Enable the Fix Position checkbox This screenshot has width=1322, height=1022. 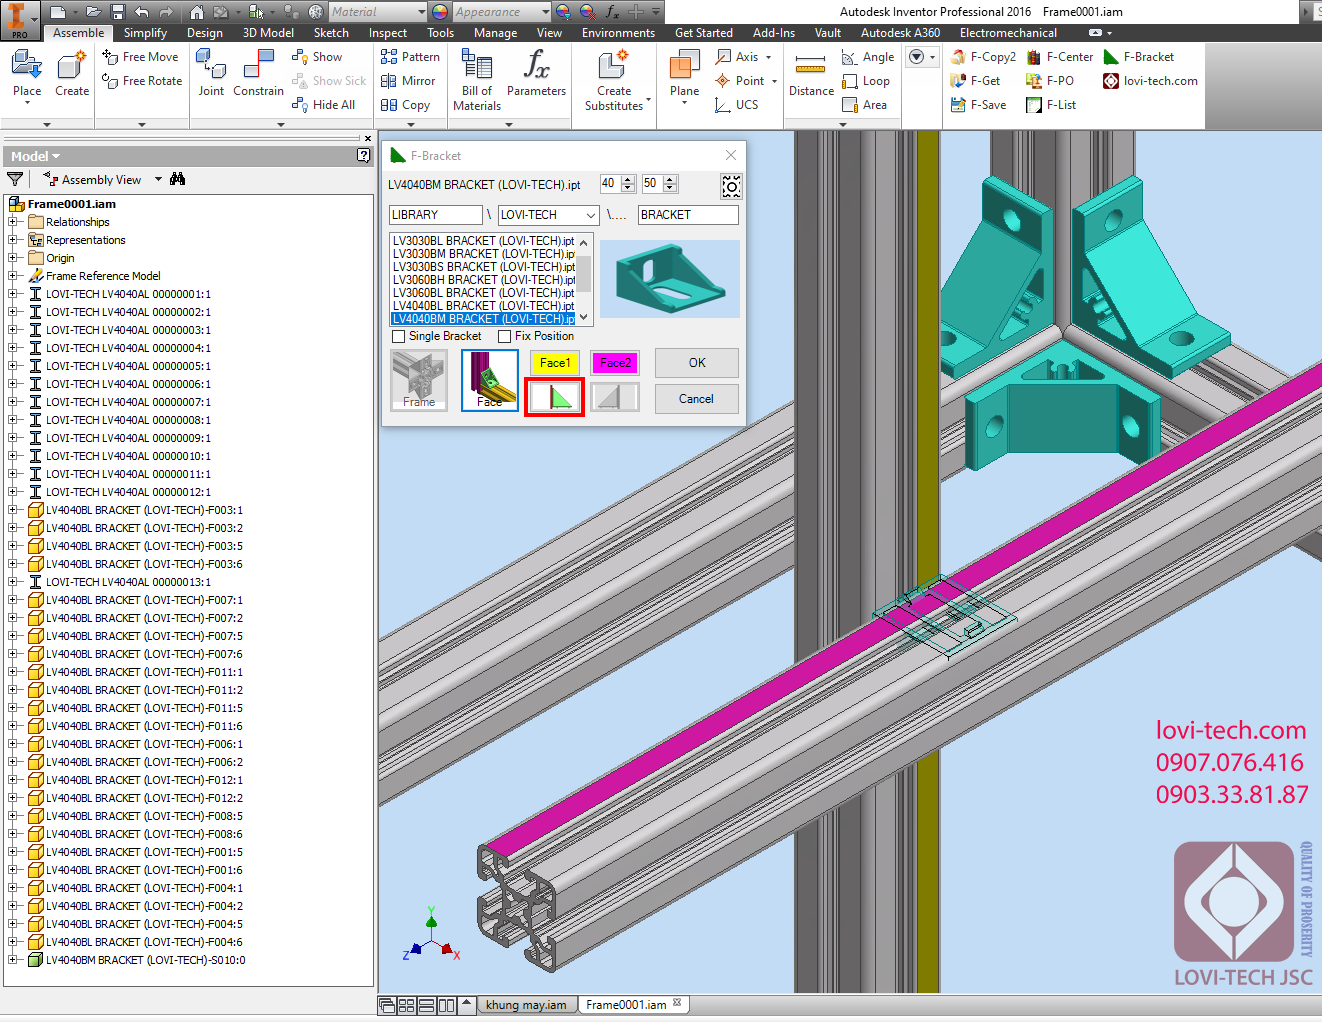[x=505, y=337]
